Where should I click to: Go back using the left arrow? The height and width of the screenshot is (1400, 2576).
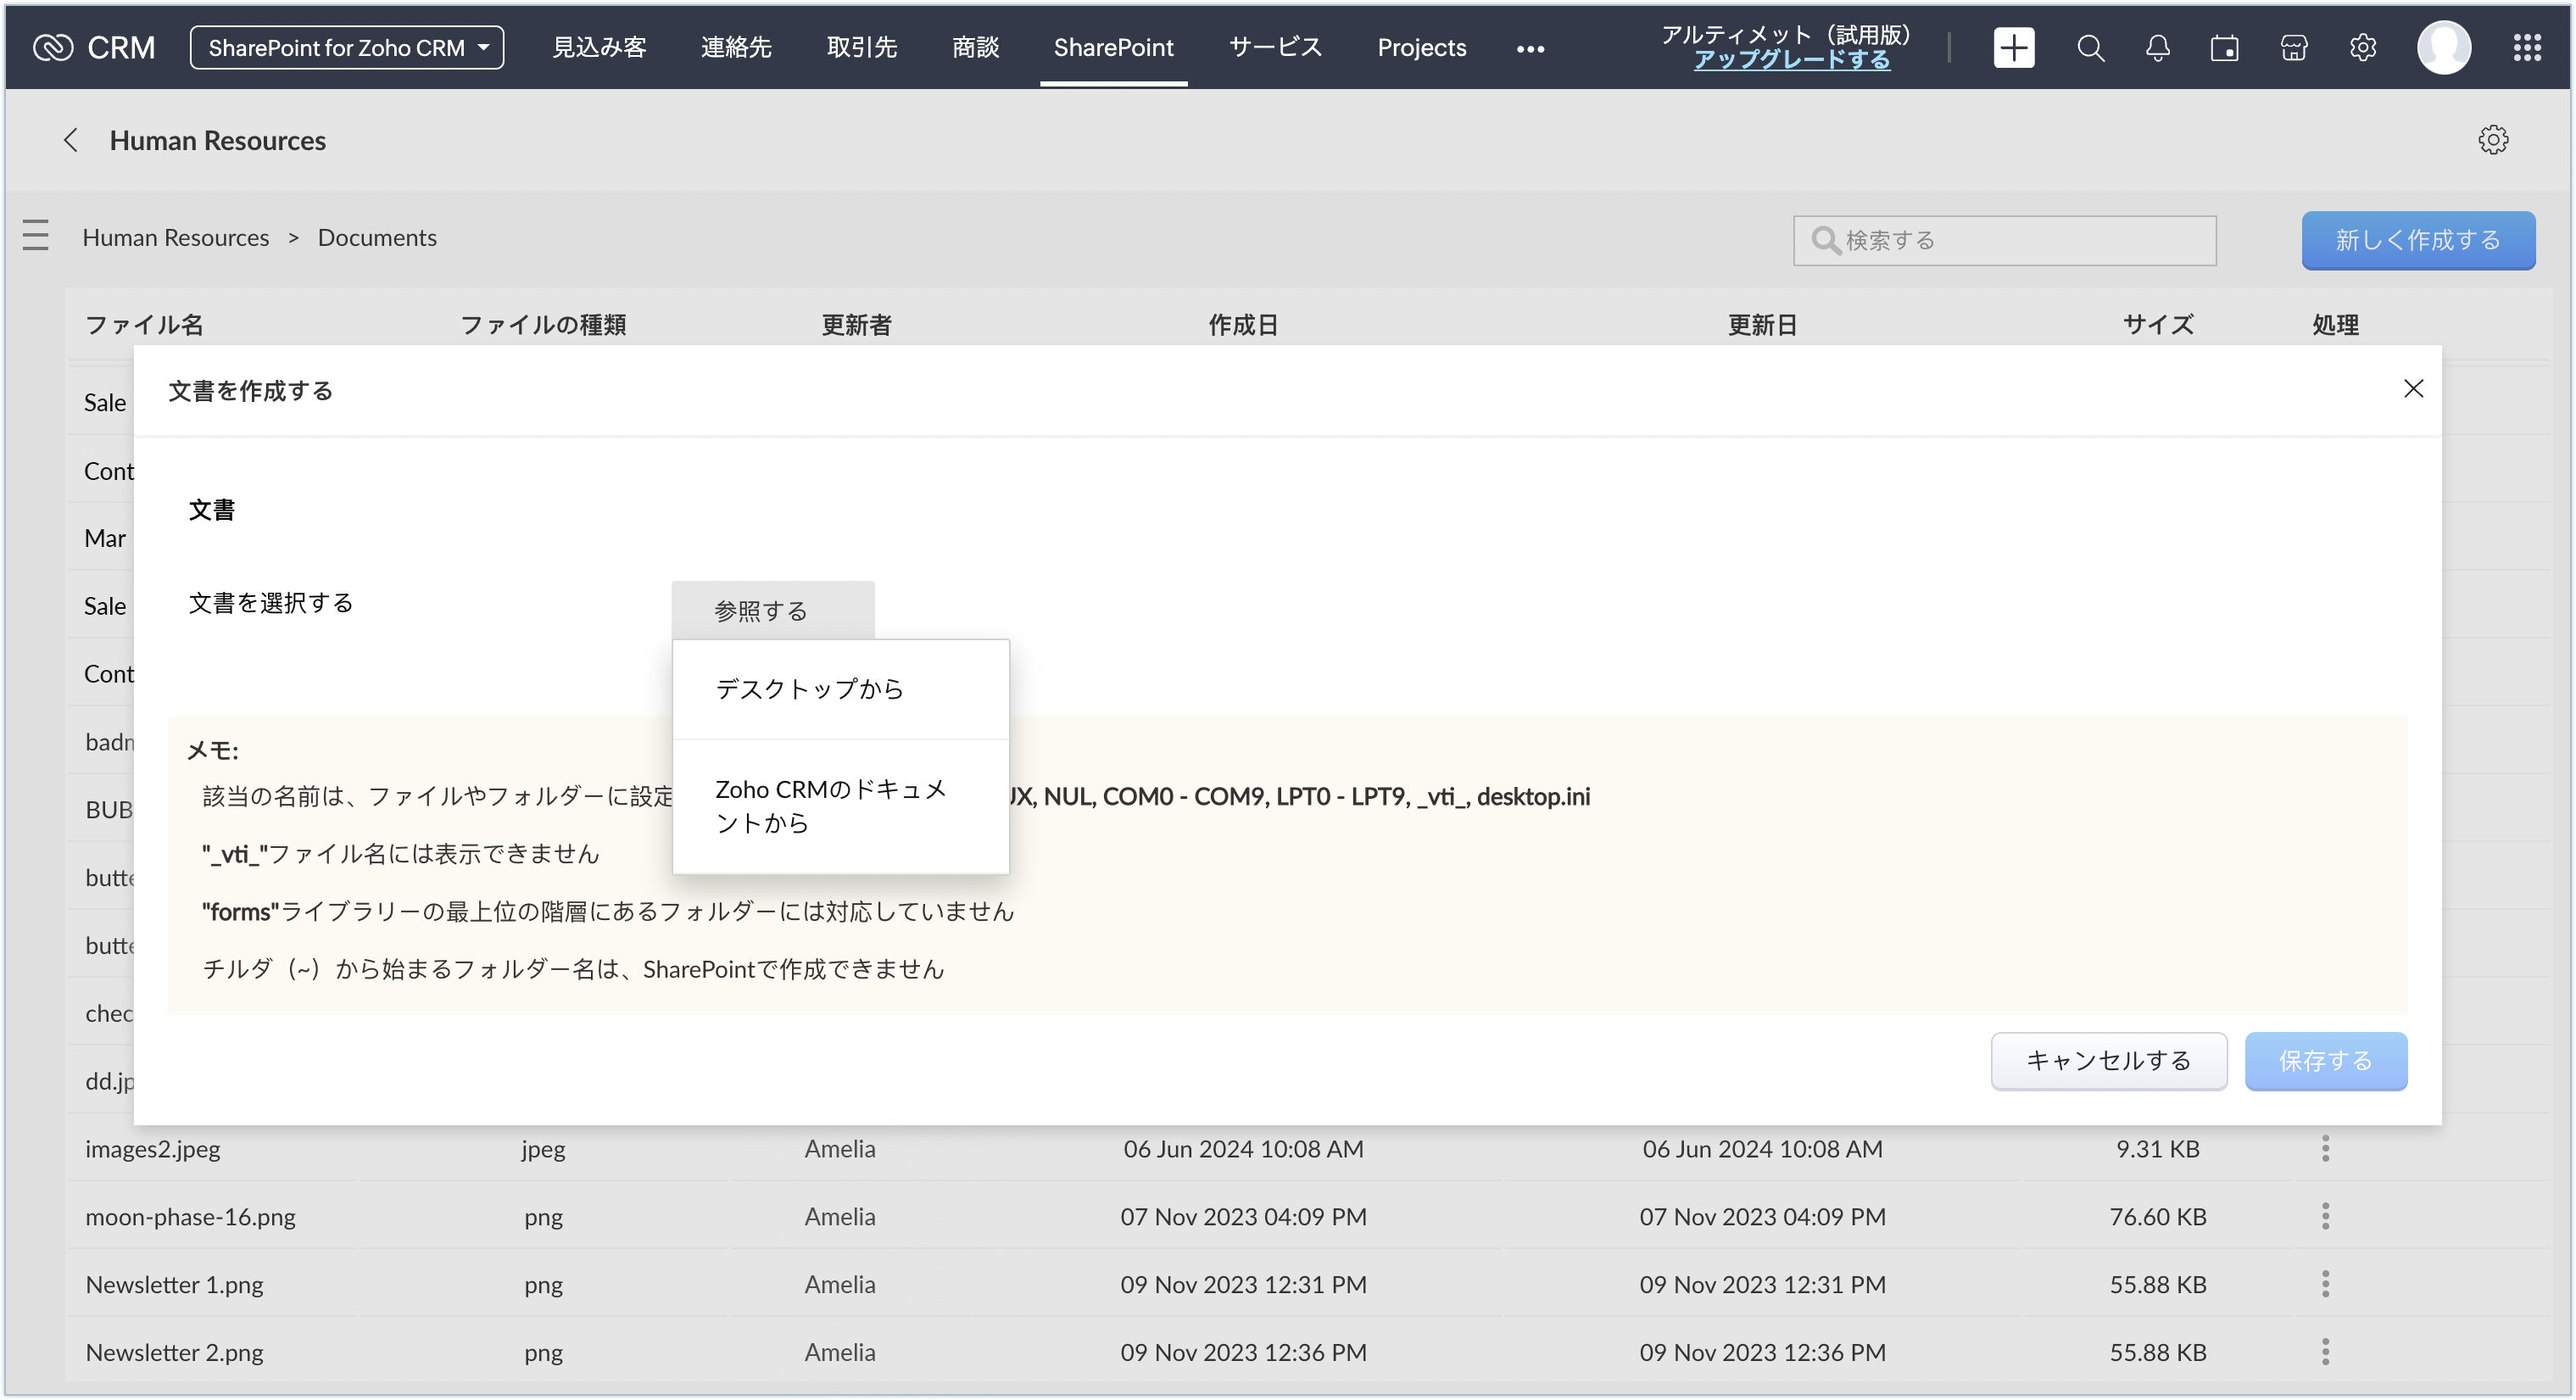click(x=70, y=140)
